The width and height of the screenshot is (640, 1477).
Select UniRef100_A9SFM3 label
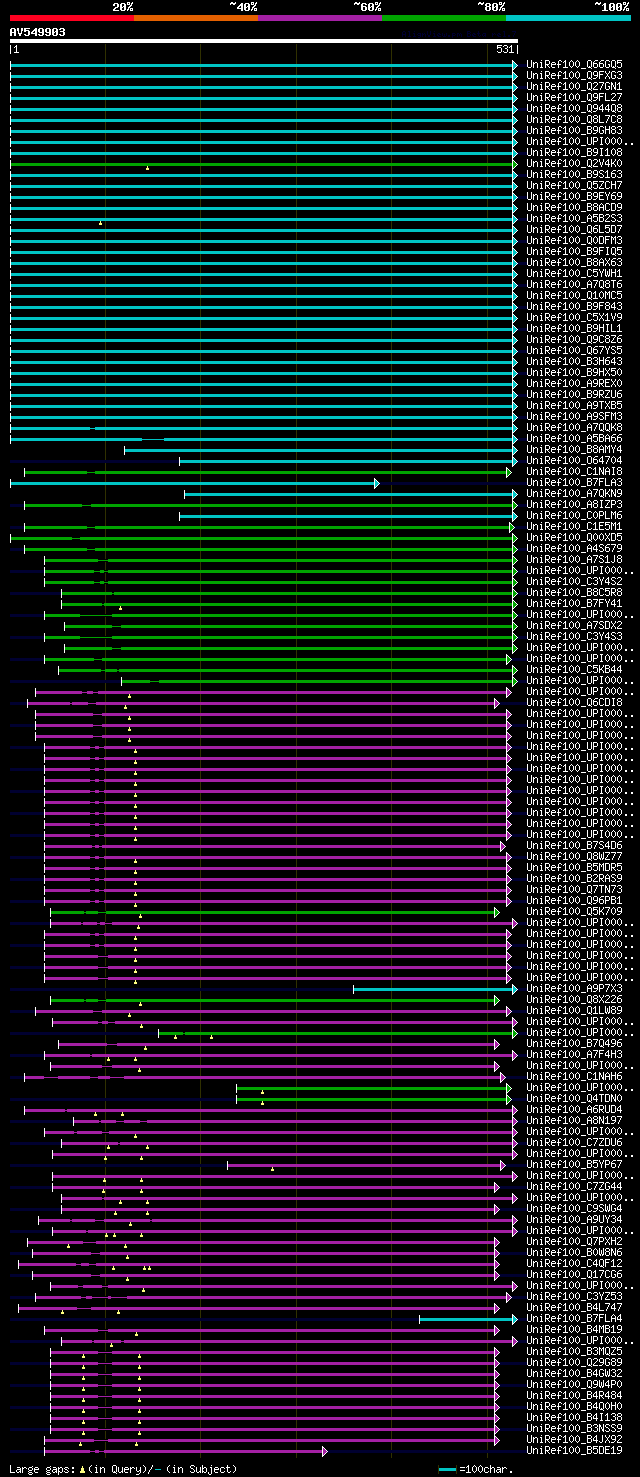coord(574,416)
